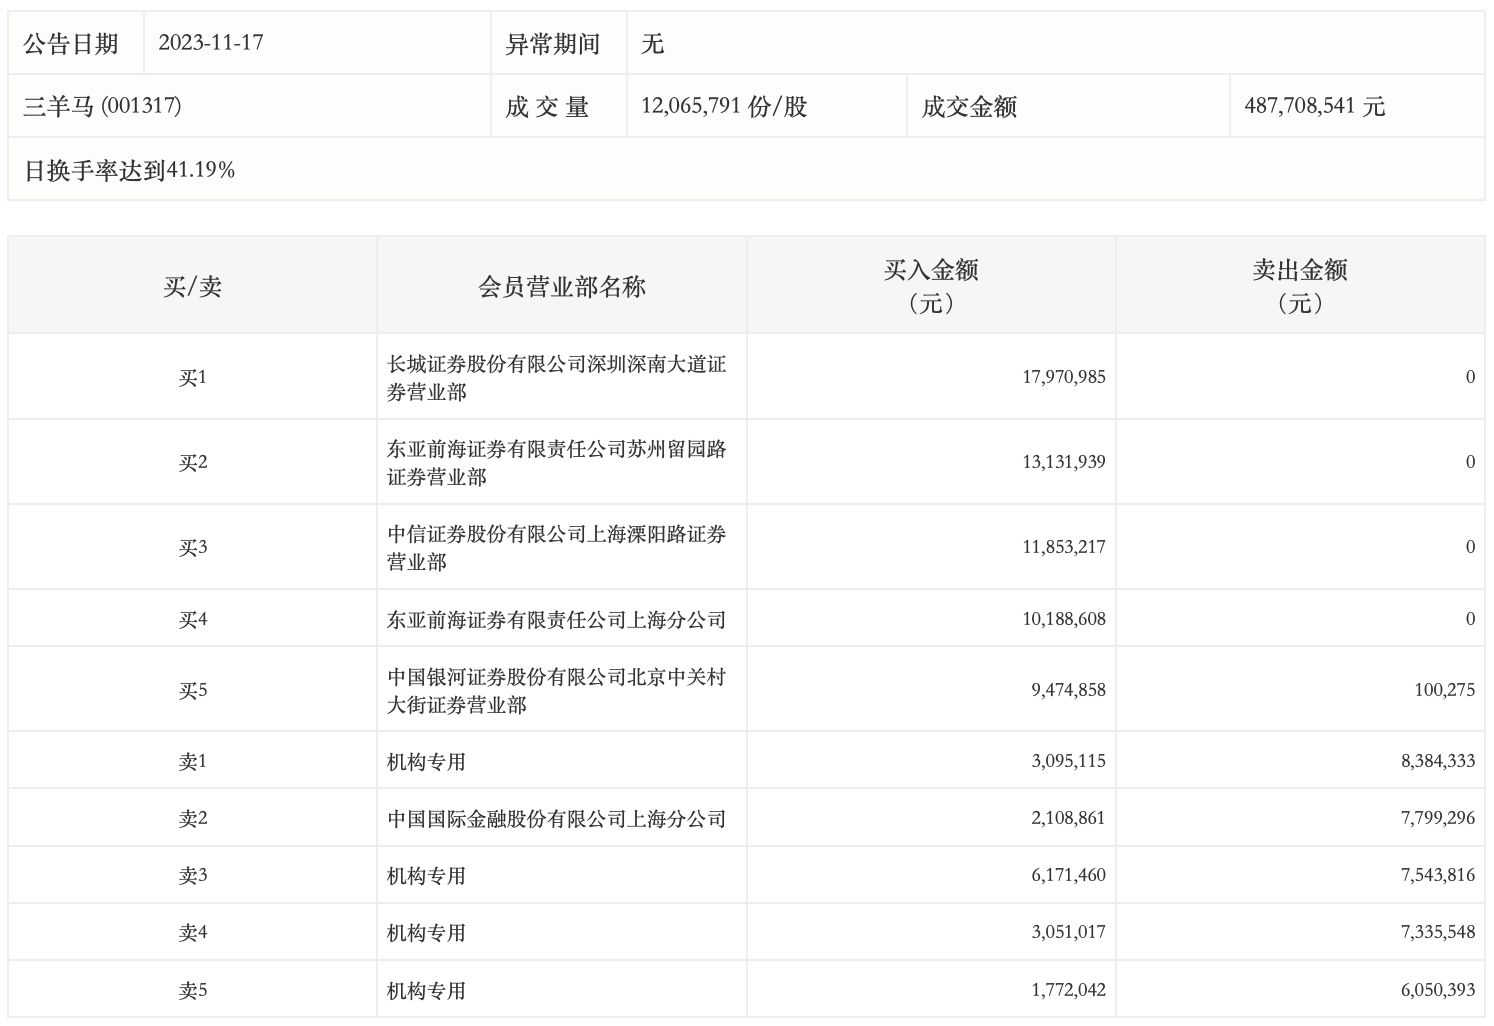
Task: Select 中国银河证券 北京中关村大街 brokerage name
Action: click(556, 691)
